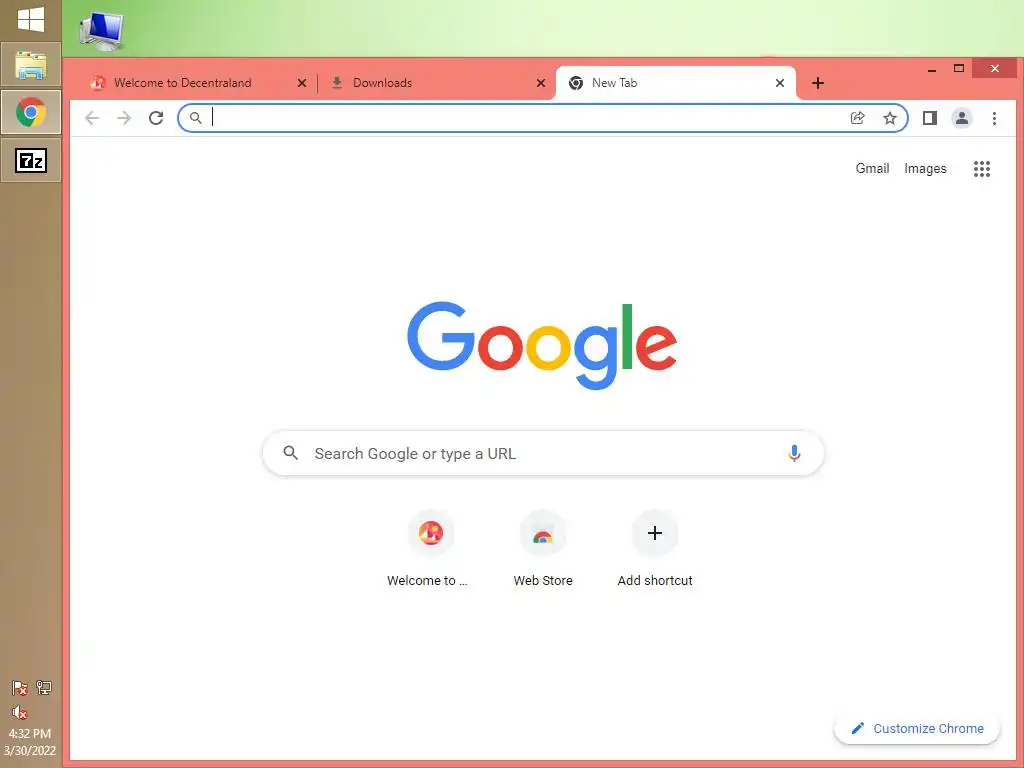The image size is (1024, 768).
Task: Switch to the Downloads tab
Action: click(436, 83)
